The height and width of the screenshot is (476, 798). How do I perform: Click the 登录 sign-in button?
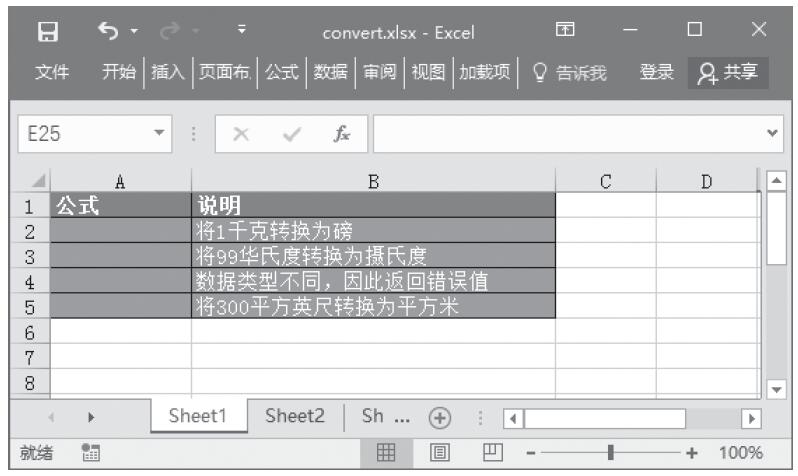tap(656, 72)
